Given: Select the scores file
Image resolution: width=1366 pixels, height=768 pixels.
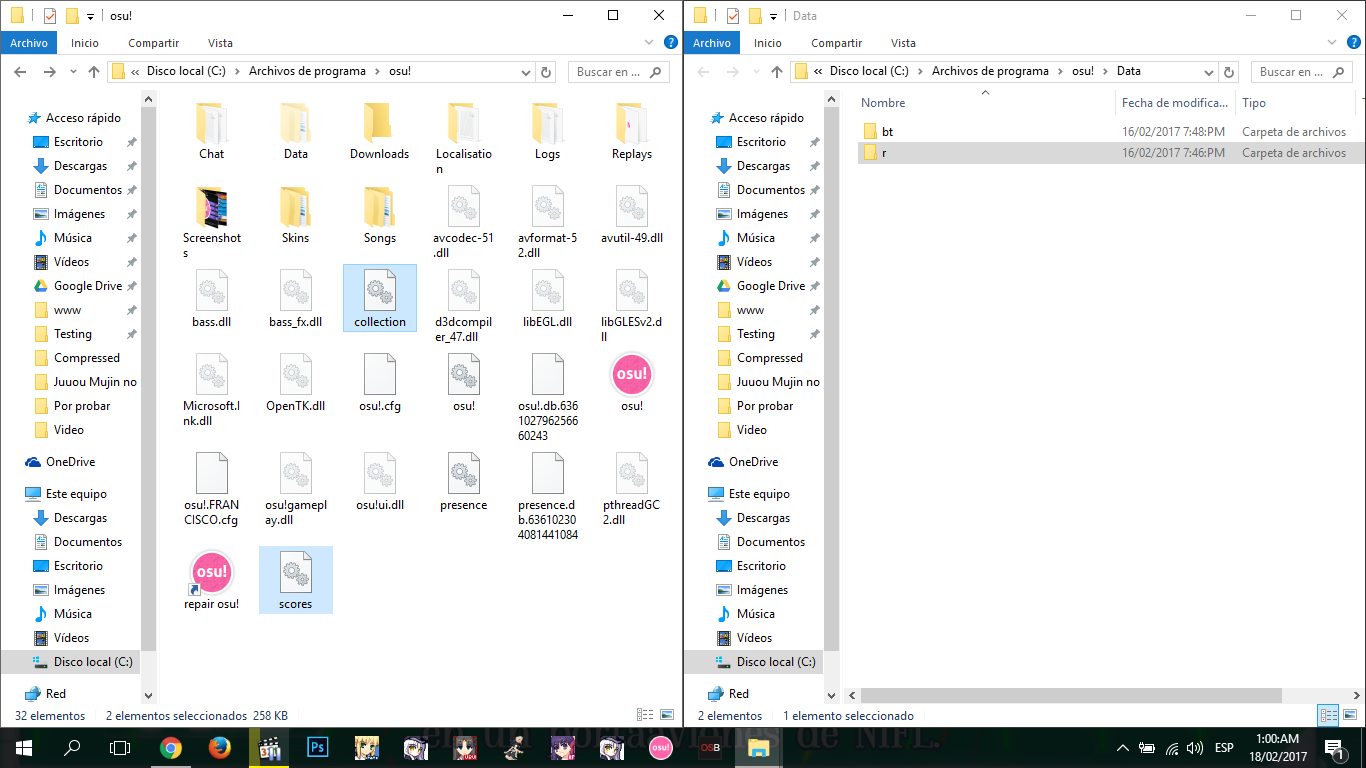Looking at the screenshot, I should (296, 580).
